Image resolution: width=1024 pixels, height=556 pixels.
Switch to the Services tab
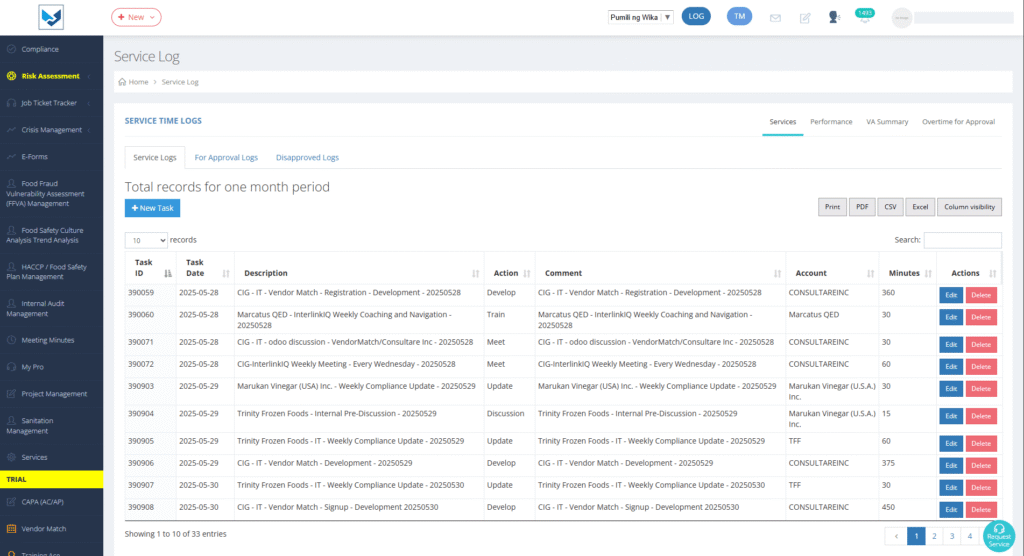[x=782, y=122]
